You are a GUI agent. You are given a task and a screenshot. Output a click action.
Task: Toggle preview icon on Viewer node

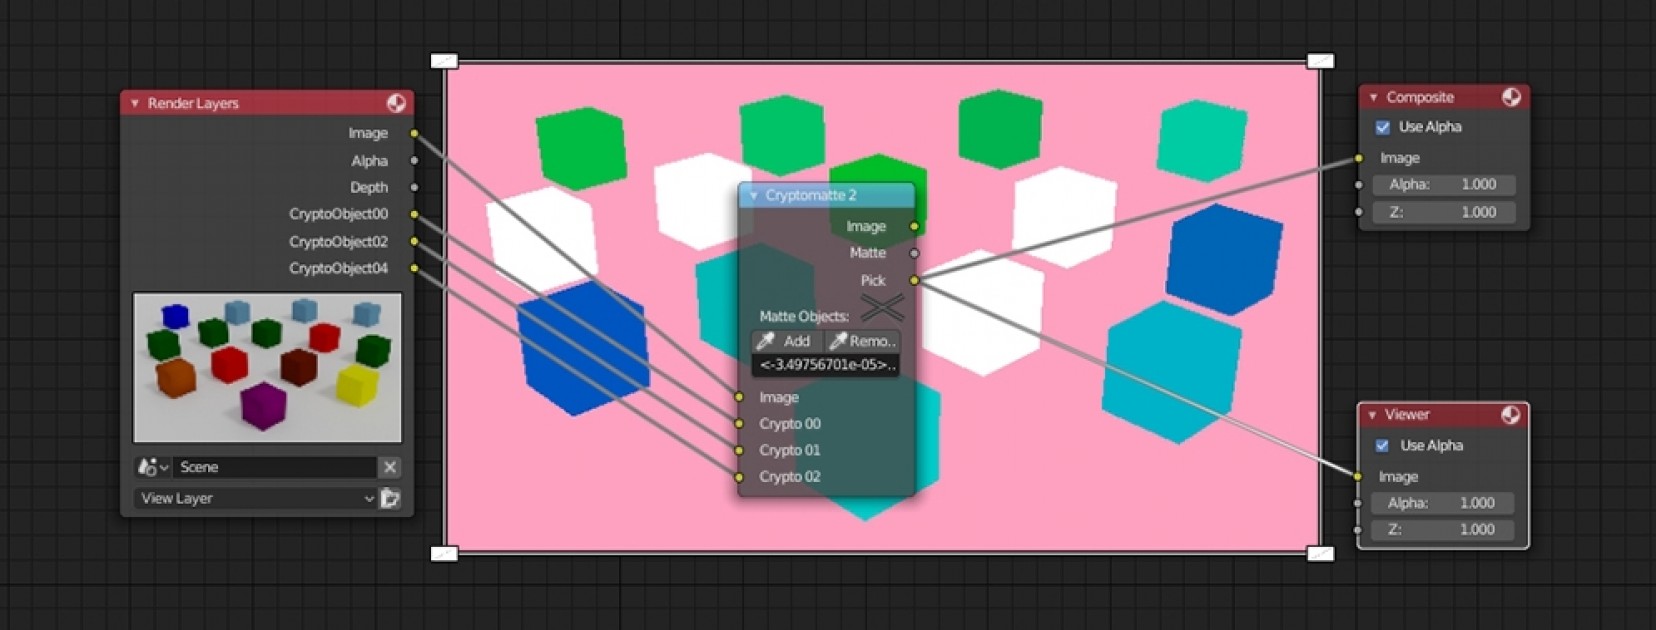pyautogui.click(x=1510, y=415)
